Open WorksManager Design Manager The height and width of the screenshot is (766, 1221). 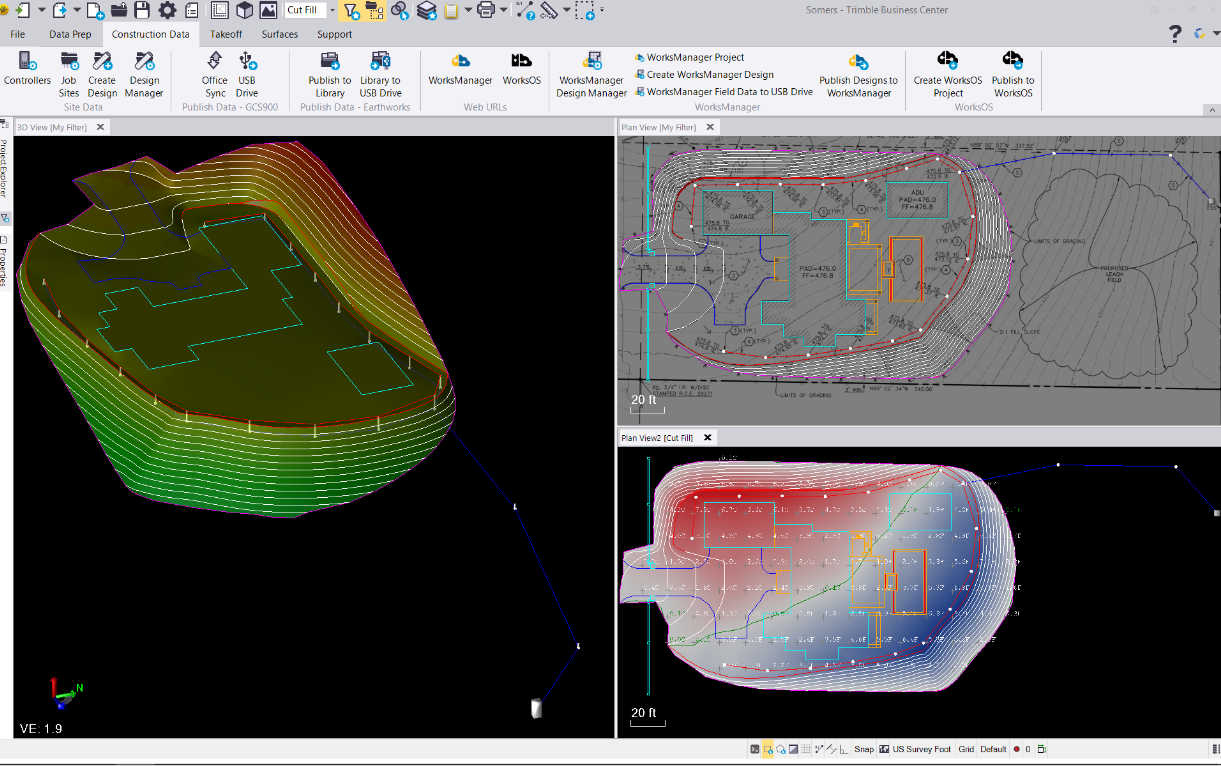tap(590, 75)
